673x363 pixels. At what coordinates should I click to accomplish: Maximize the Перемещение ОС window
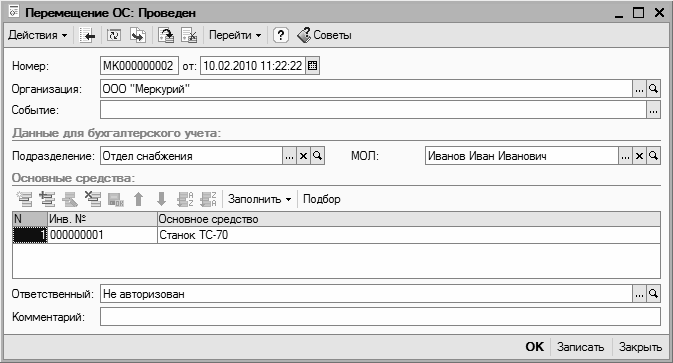point(639,13)
